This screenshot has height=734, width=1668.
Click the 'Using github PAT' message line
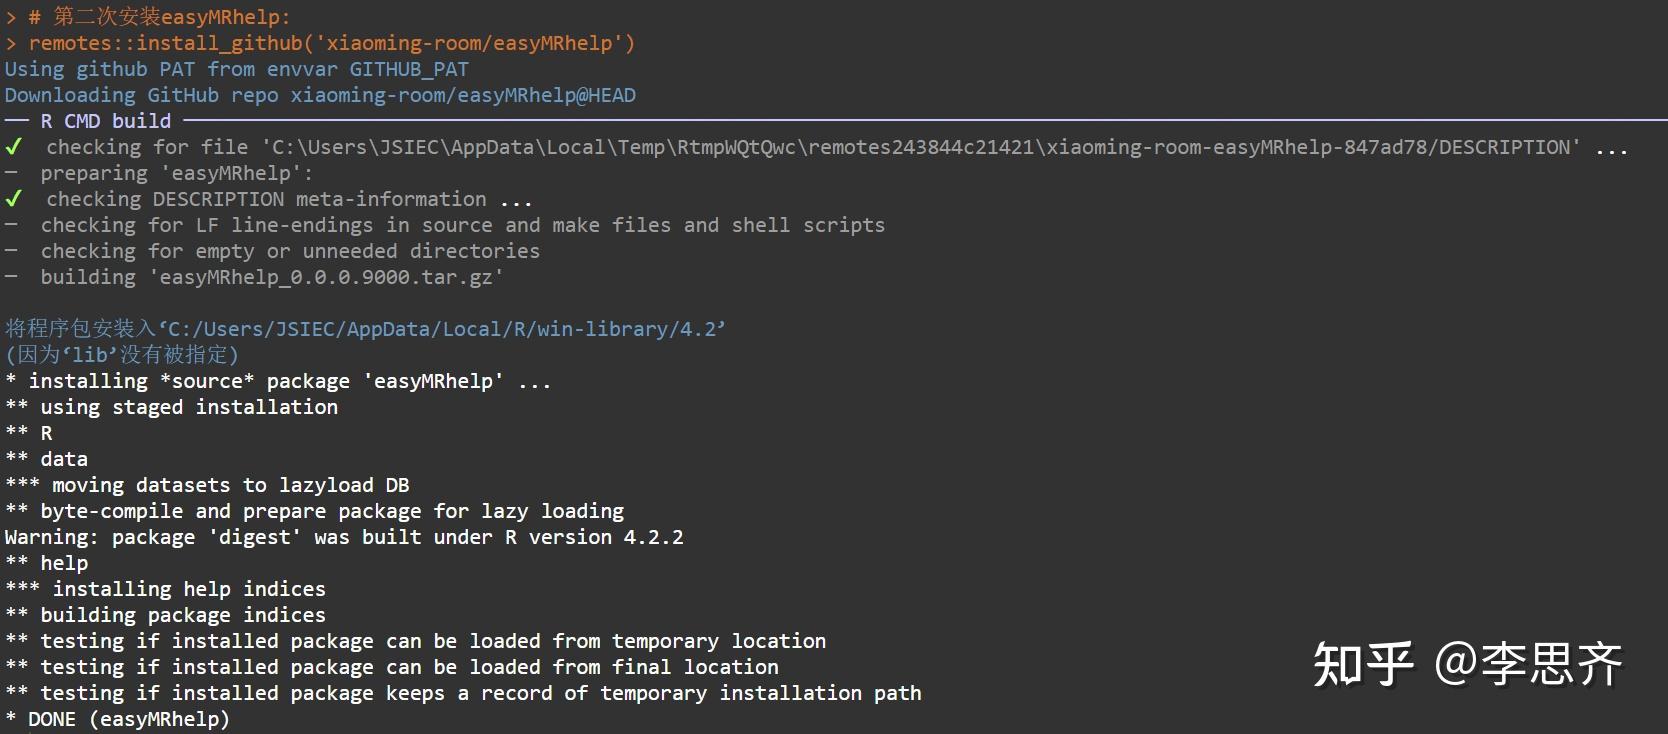point(236,69)
